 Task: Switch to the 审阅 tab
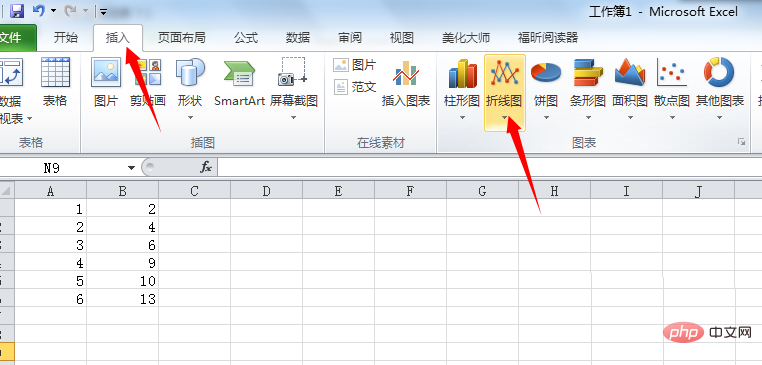coord(350,38)
